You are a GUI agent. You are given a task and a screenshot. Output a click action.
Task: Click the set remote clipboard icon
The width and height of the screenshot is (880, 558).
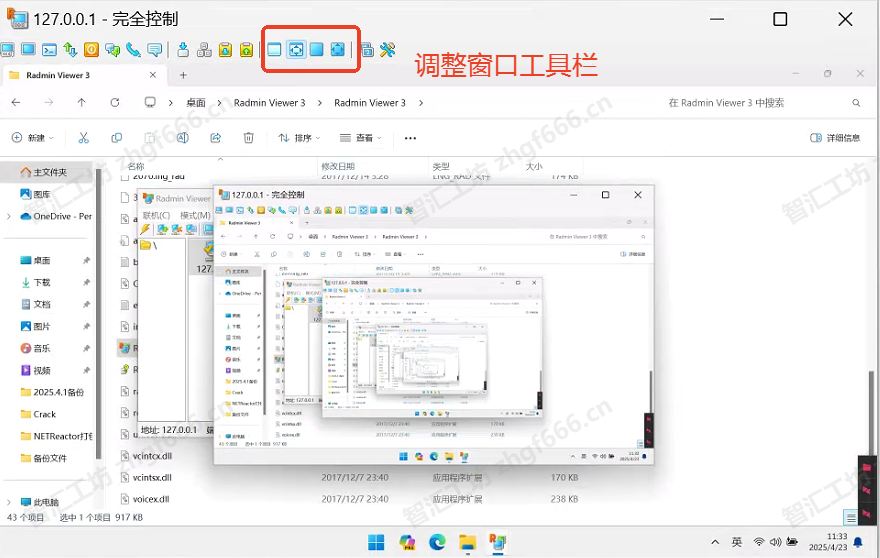click(x=225, y=50)
